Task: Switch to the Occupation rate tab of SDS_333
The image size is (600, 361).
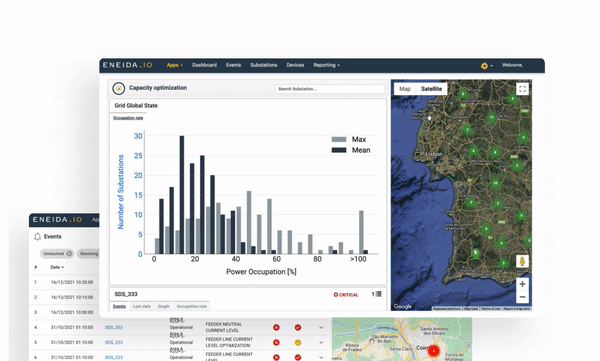Action: click(x=191, y=306)
